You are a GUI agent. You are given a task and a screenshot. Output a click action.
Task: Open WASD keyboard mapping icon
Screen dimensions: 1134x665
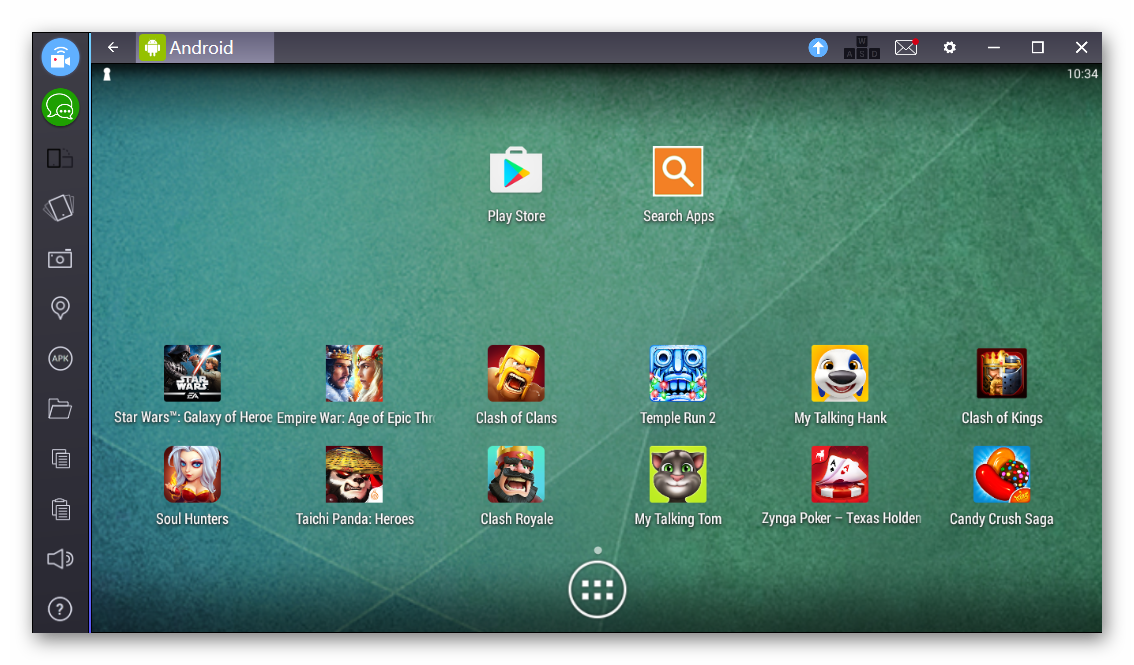point(861,48)
